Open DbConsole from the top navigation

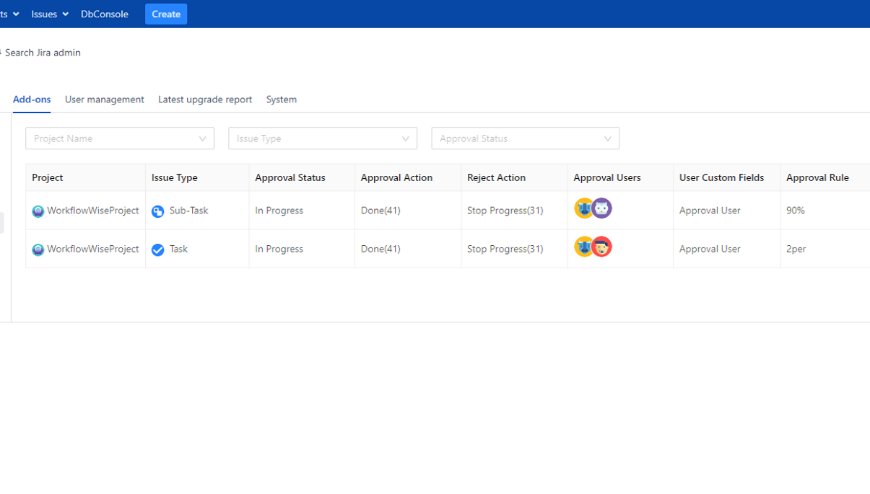click(104, 14)
